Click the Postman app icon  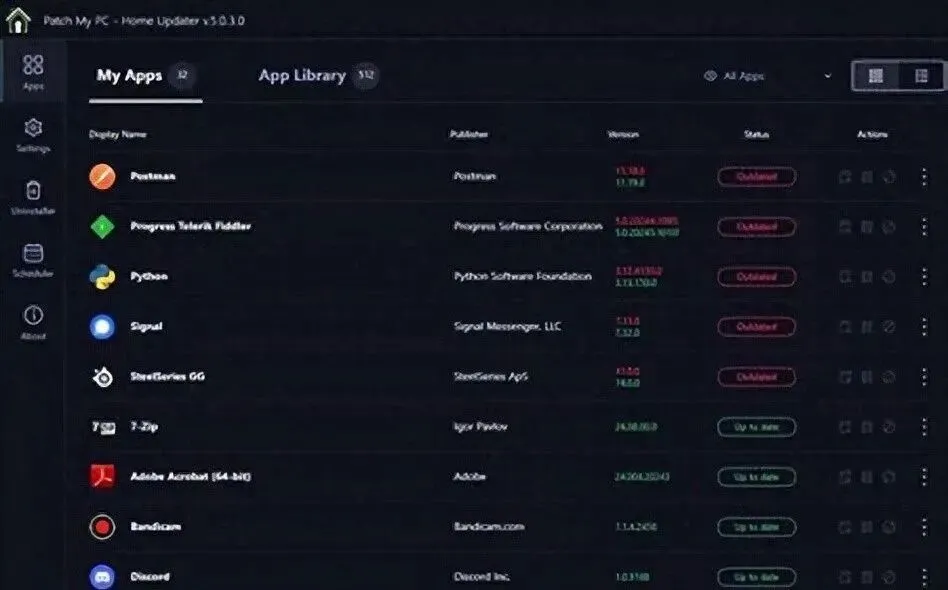pyautogui.click(x=102, y=177)
